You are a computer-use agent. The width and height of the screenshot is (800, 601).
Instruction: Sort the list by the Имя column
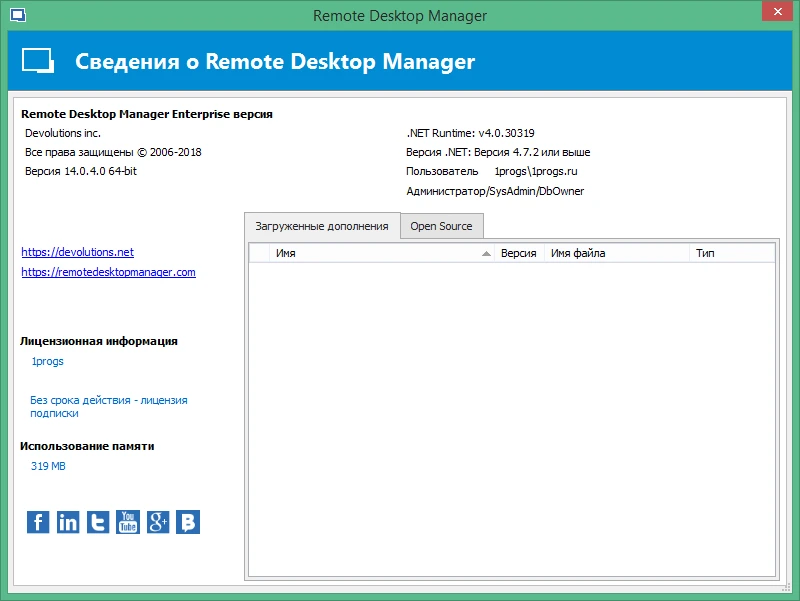382,253
